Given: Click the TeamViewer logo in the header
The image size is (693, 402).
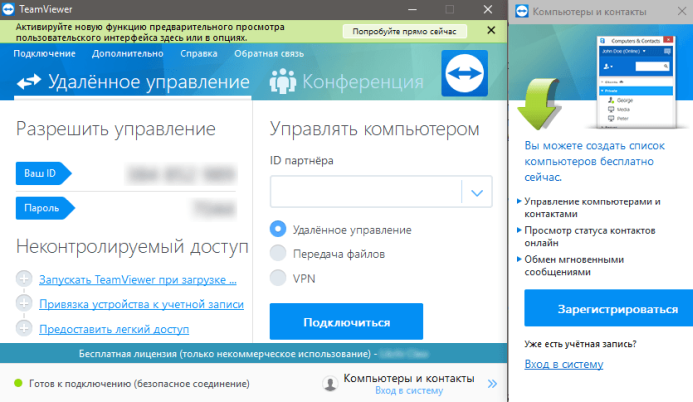Looking at the screenshot, I should 465,73.
